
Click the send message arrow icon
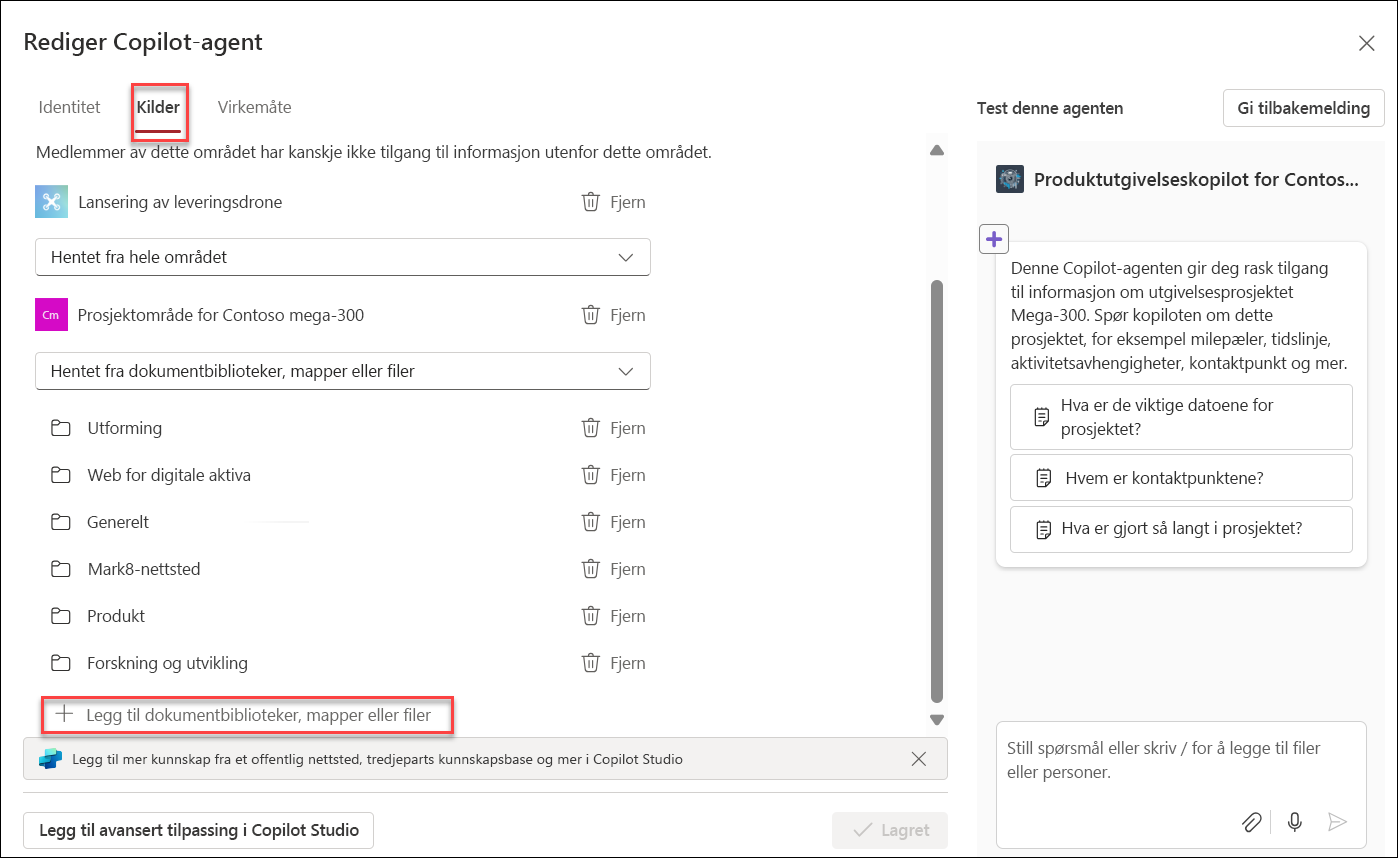click(x=1337, y=822)
